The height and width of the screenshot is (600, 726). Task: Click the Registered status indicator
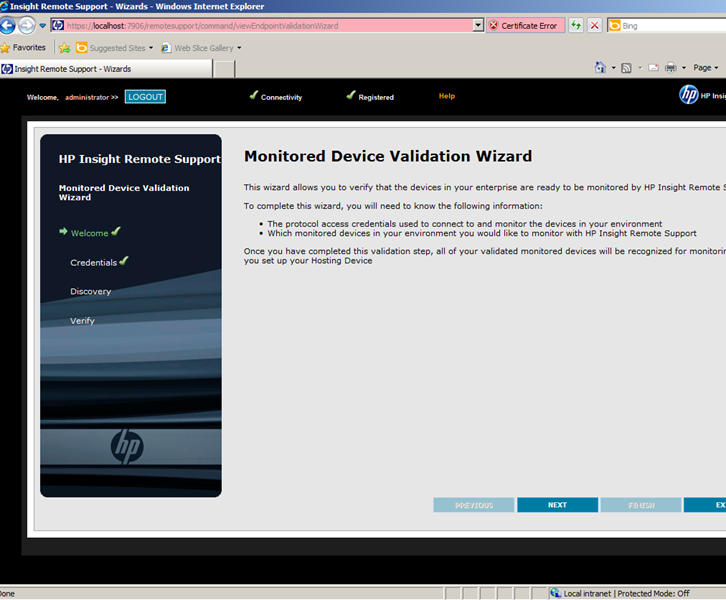(x=370, y=96)
